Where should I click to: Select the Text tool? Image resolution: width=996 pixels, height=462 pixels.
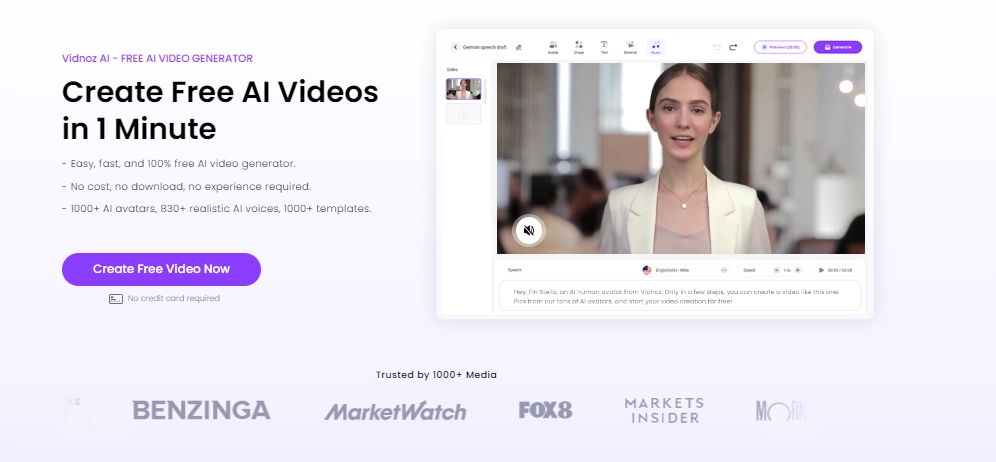(x=604, y=46)
